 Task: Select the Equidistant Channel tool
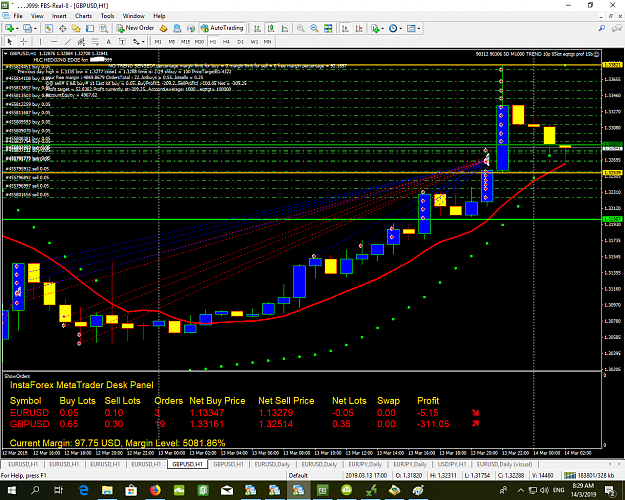[81, 41]
